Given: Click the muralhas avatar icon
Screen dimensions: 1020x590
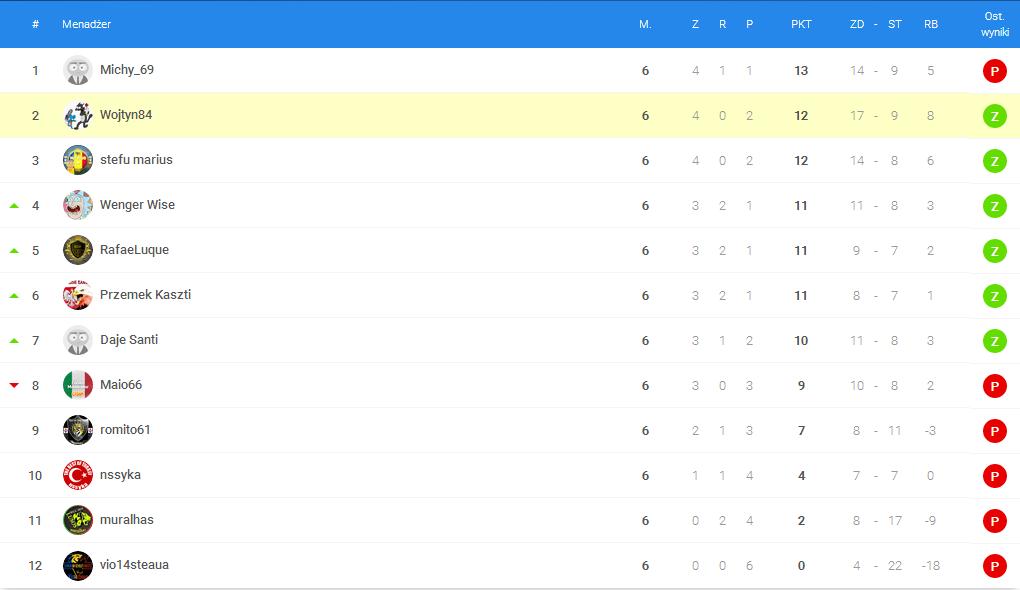Looking at the screenshot, I should point(78,520).
